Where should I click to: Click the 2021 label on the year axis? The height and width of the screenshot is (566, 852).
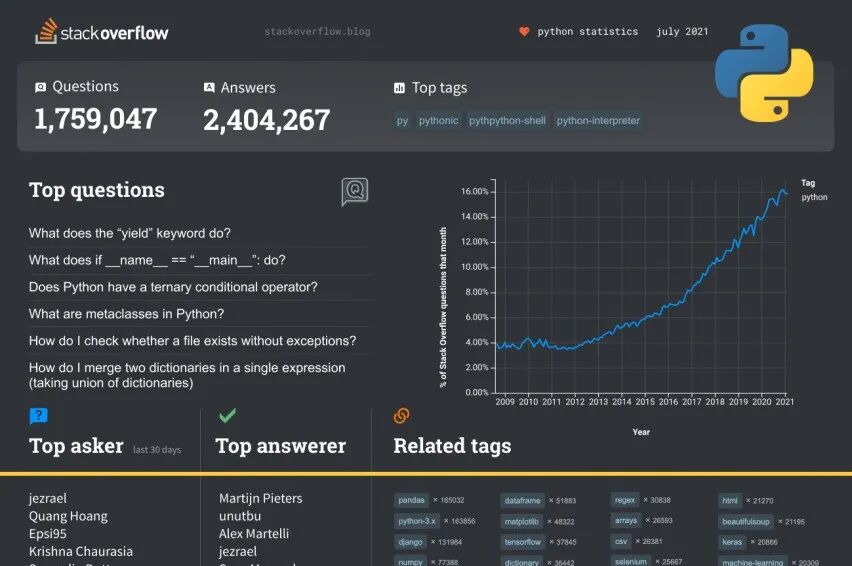click(x=785, y=402)
